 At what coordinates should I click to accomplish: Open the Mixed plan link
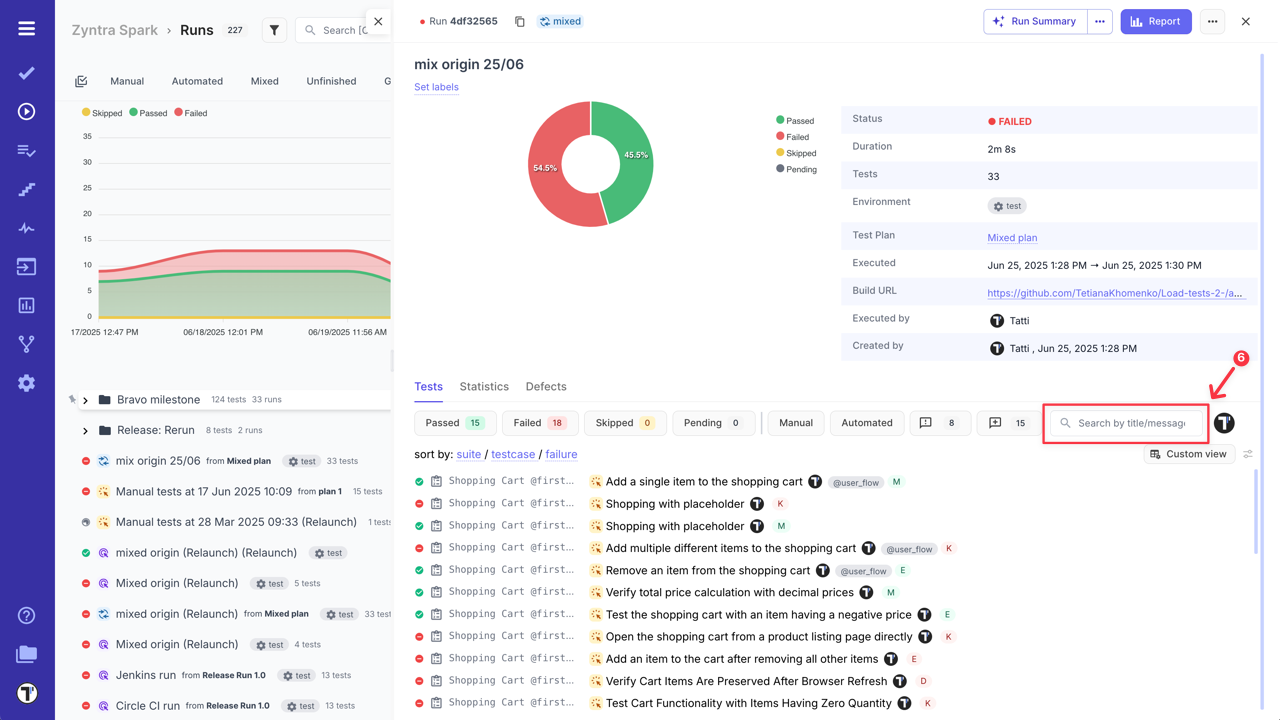(x=1012, y=237)
